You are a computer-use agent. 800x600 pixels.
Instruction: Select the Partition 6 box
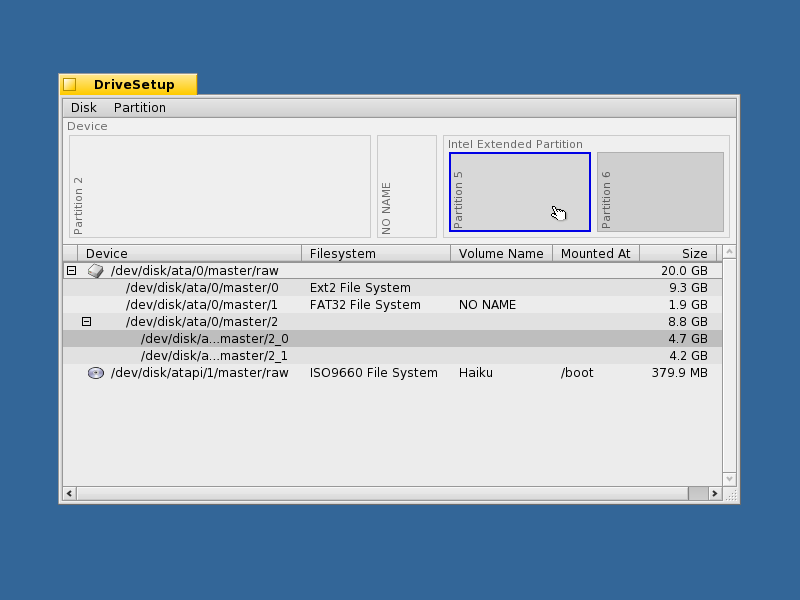tap(660, 190)
